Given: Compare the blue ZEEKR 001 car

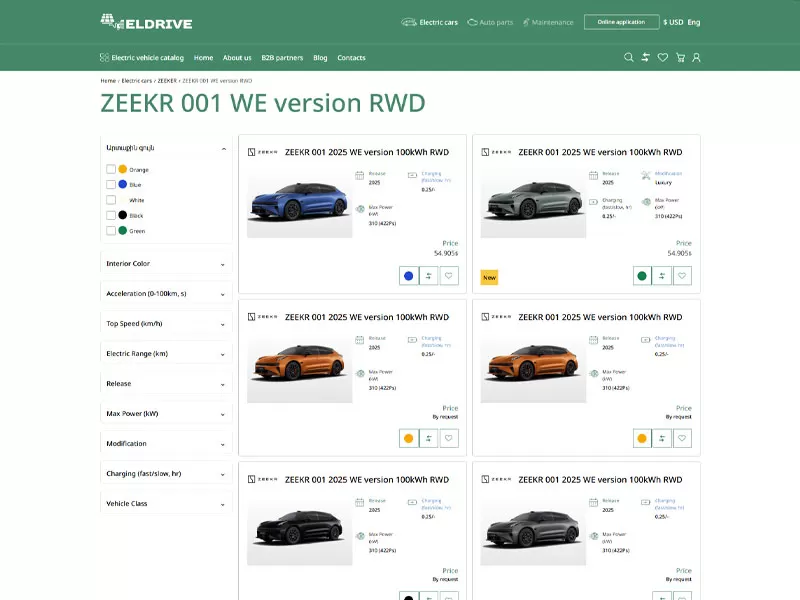Looking at the screenshot, I should click(429, 276).
